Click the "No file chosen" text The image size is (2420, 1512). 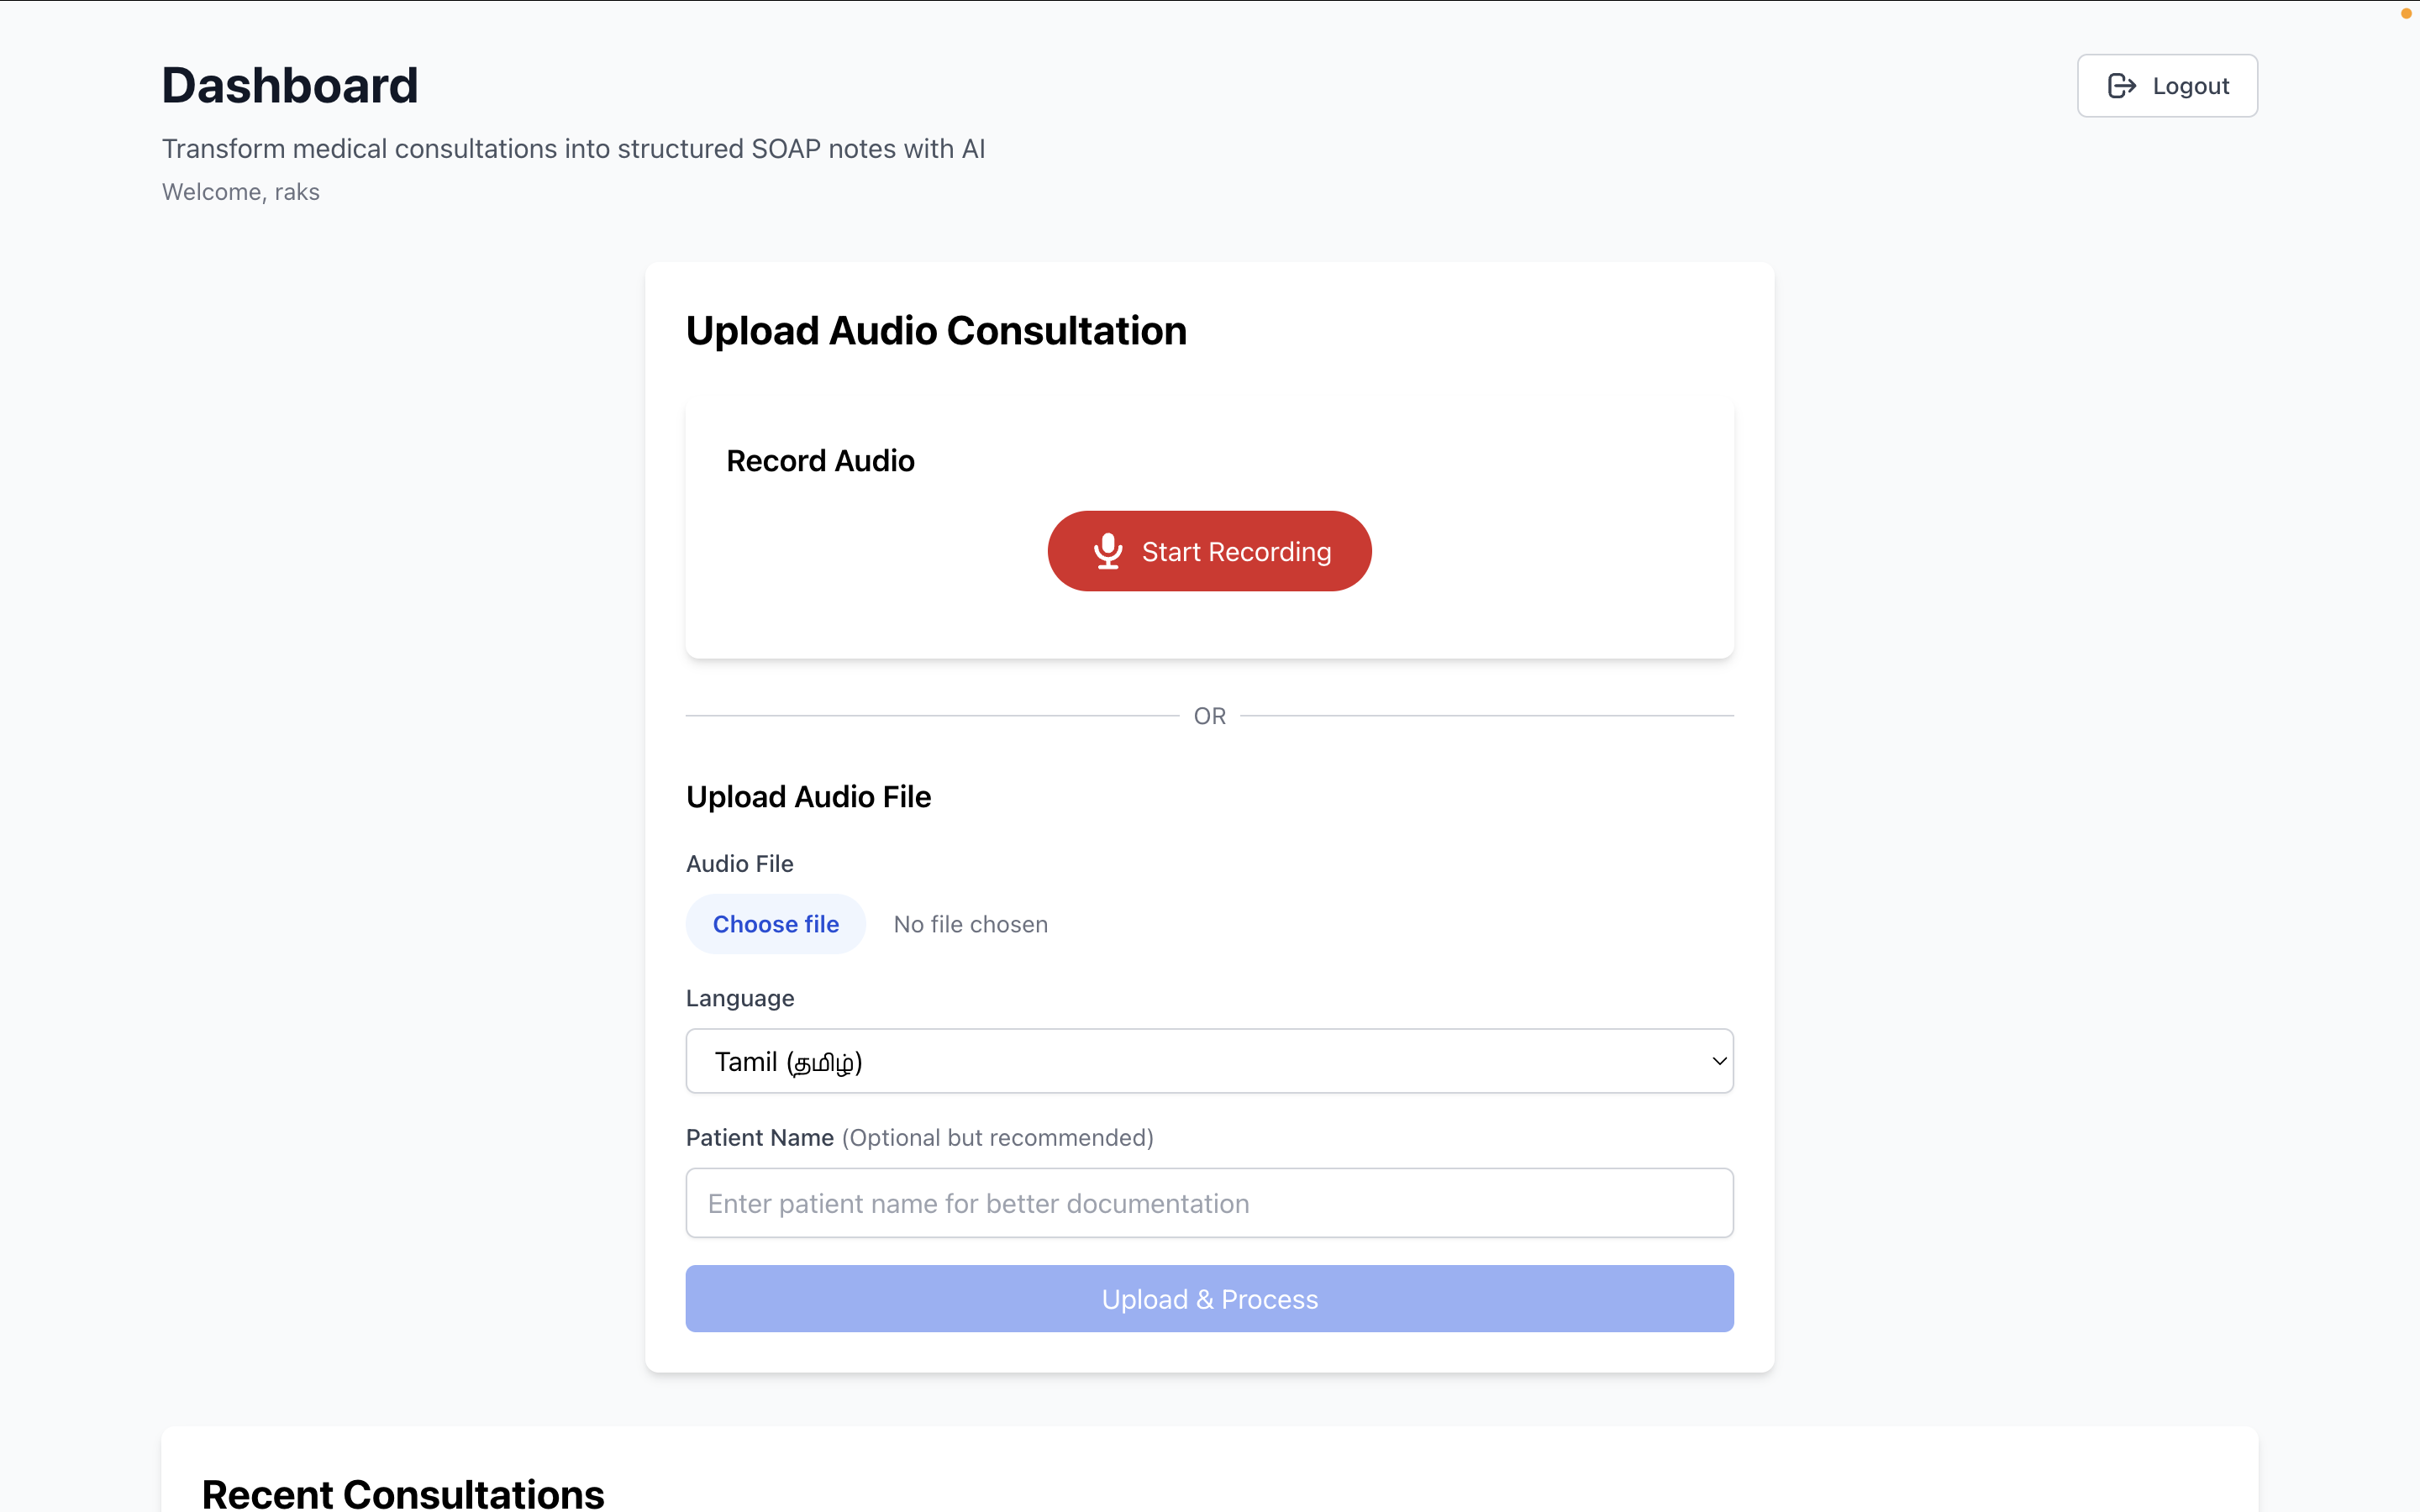coord(970,924)
